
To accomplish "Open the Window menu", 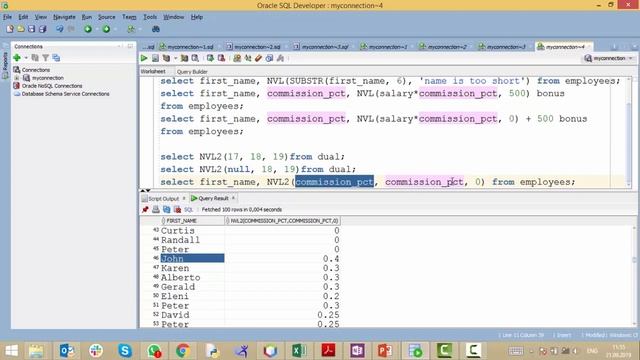I will click(173, 17).
